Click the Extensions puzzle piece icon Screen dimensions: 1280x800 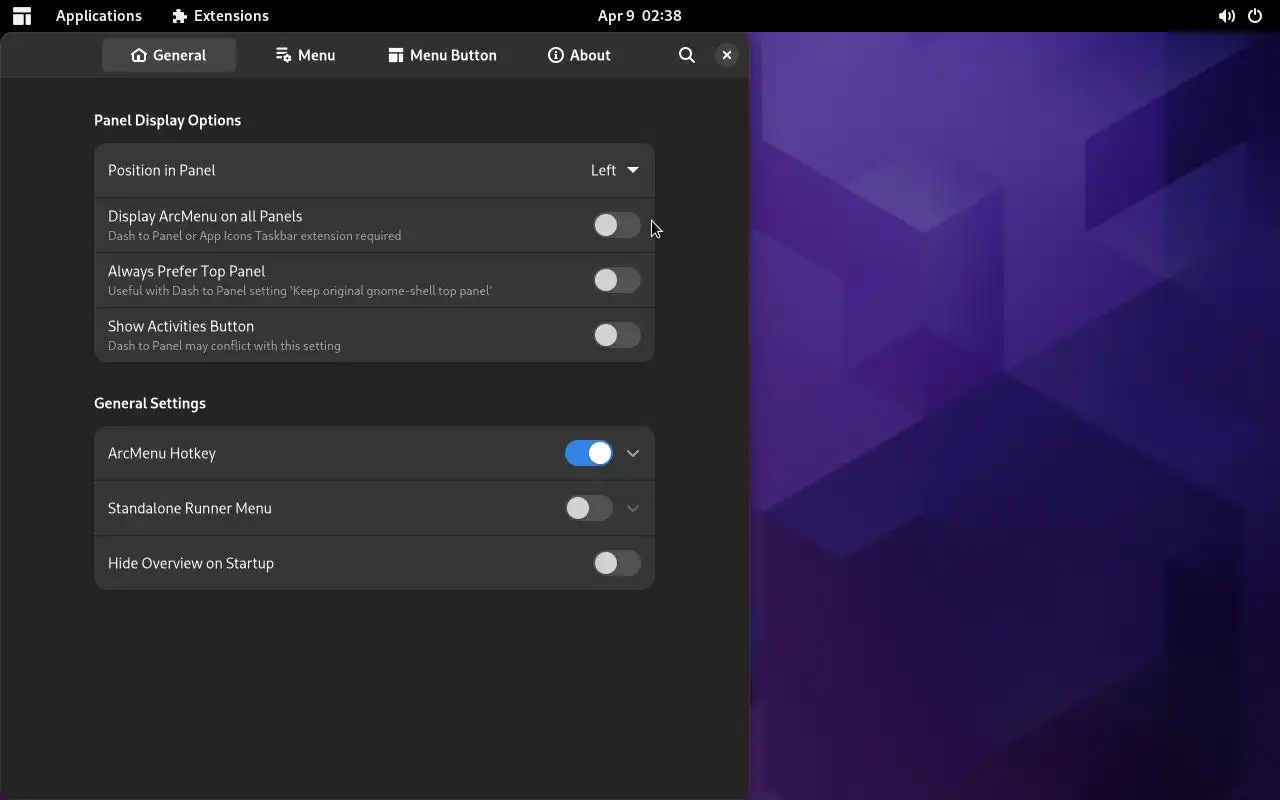coord(180,16)
